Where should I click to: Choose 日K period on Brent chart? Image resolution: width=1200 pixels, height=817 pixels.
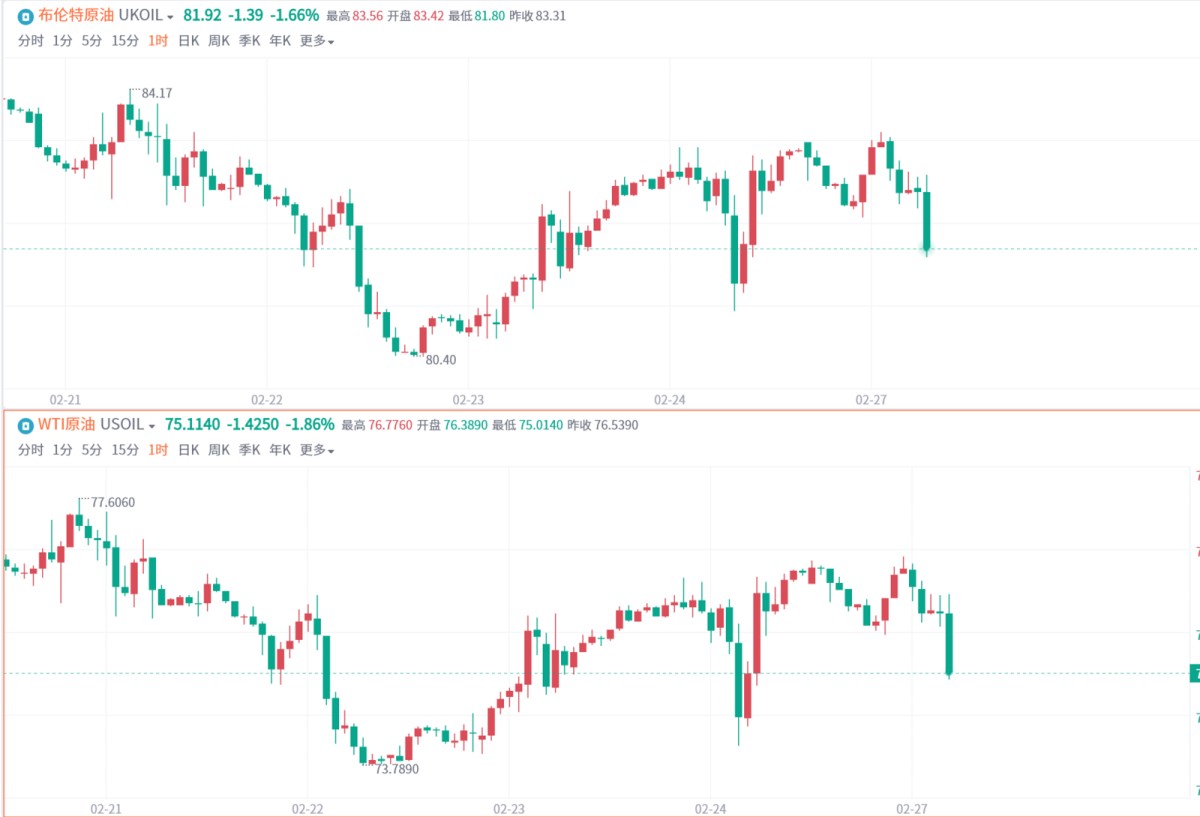click(x=188, y=41)
